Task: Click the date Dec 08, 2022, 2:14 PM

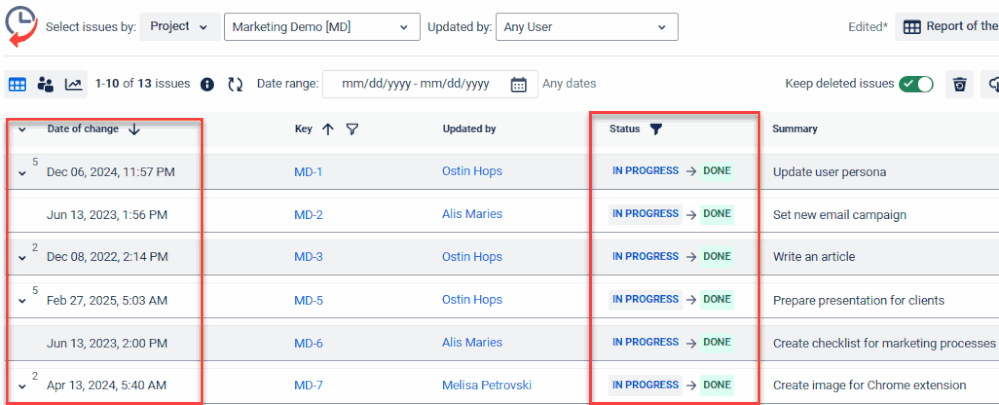Action: point(108,257)
